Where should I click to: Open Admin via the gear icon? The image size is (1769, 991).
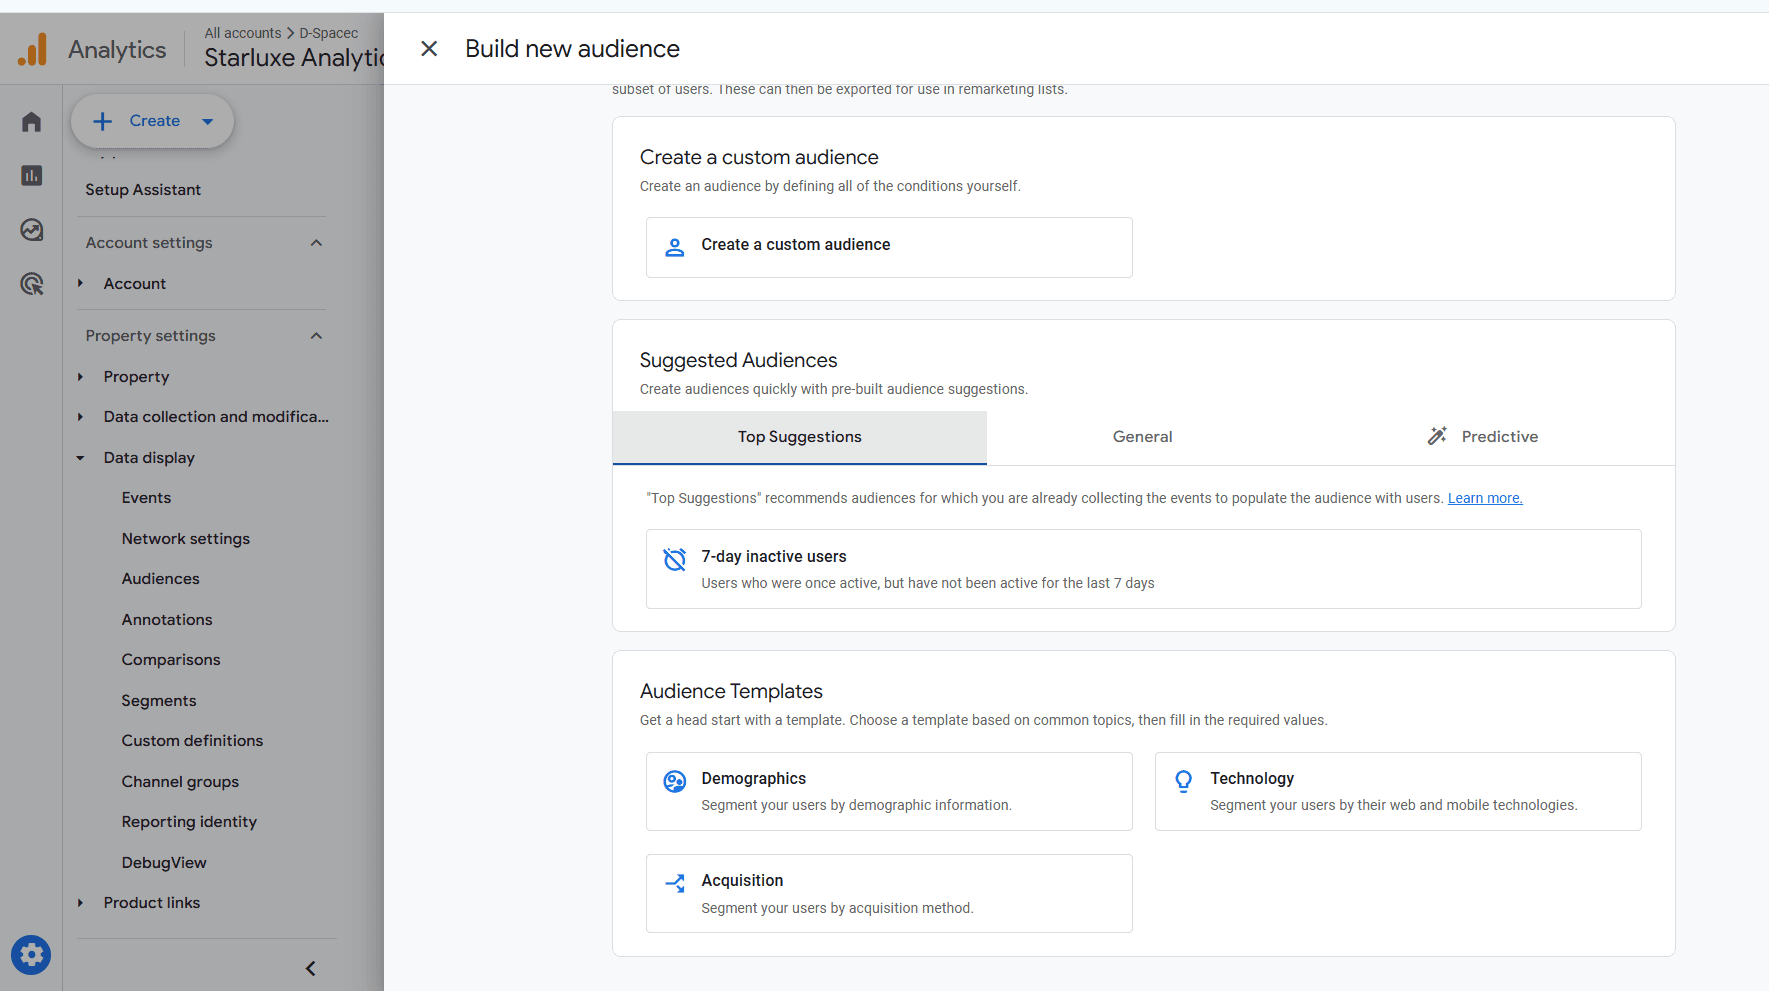point(30,955)
